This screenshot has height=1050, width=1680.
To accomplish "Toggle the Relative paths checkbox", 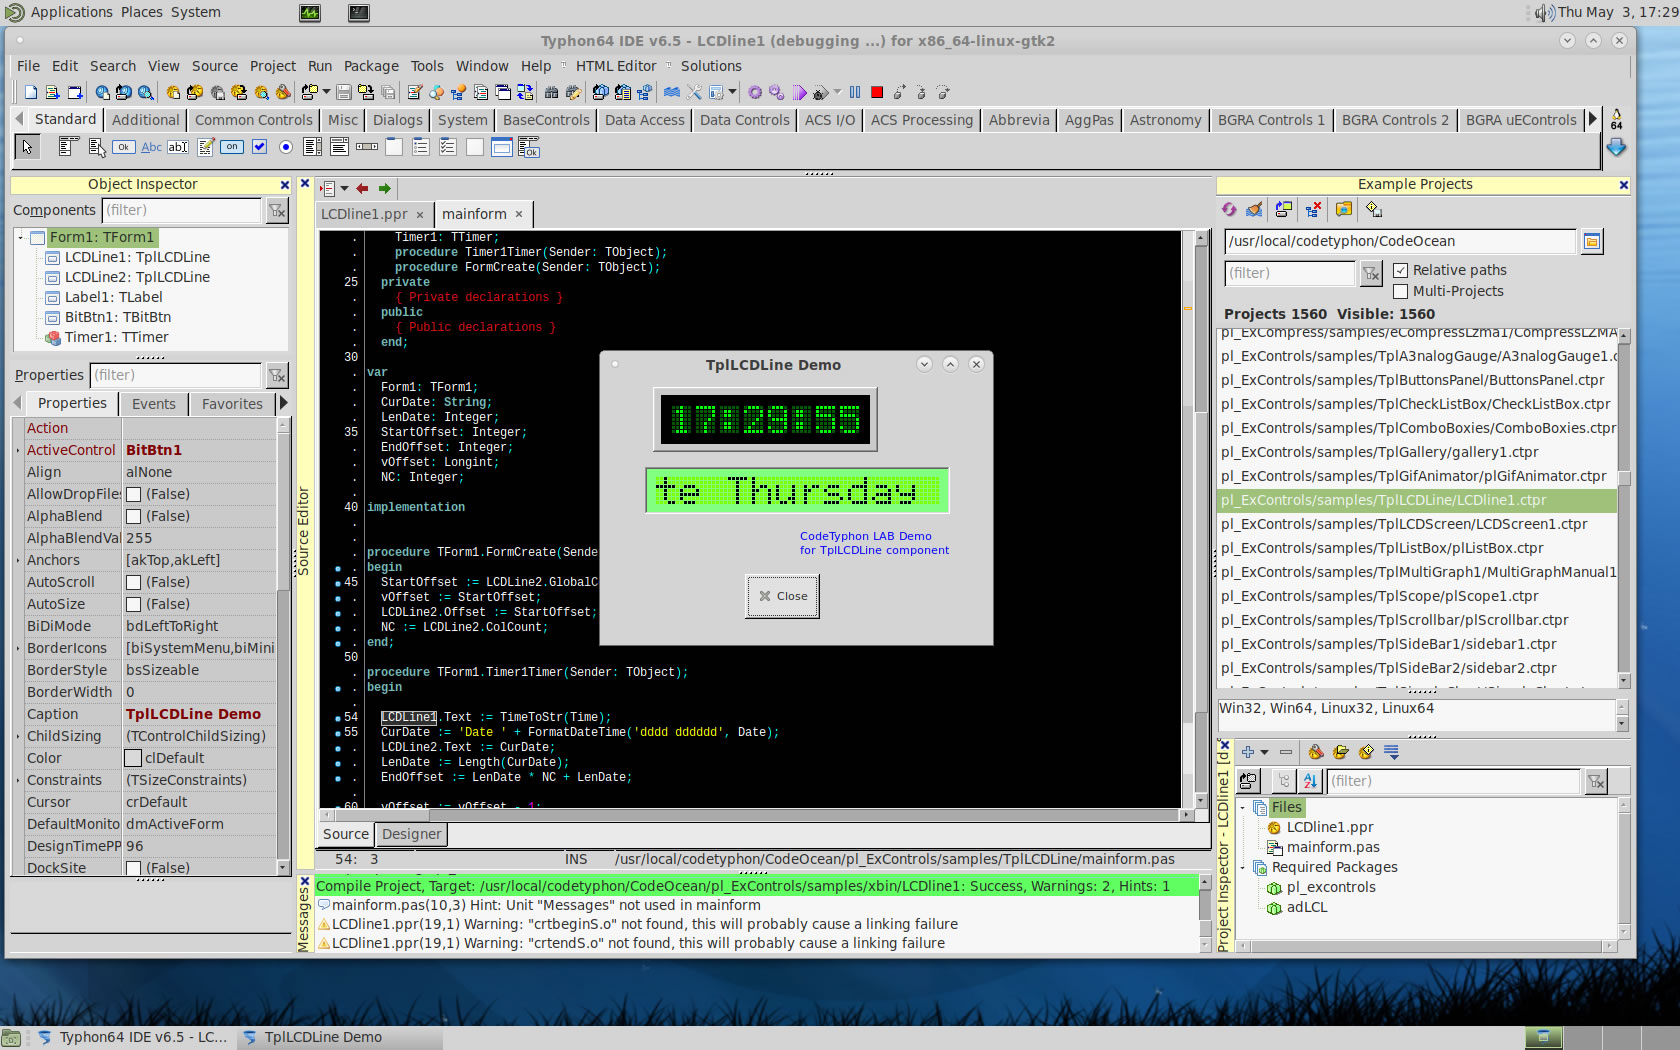I will [1401, 270].
